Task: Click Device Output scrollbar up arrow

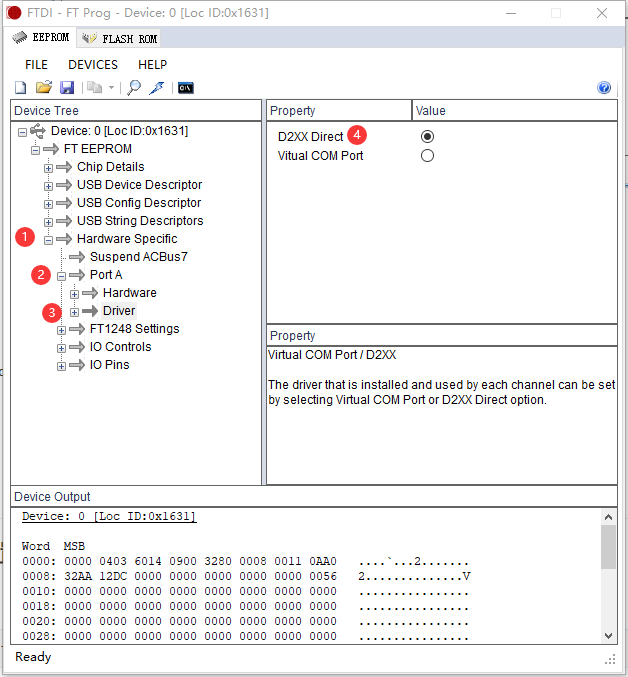Action: pyautogui.click(x=608, y=517)
